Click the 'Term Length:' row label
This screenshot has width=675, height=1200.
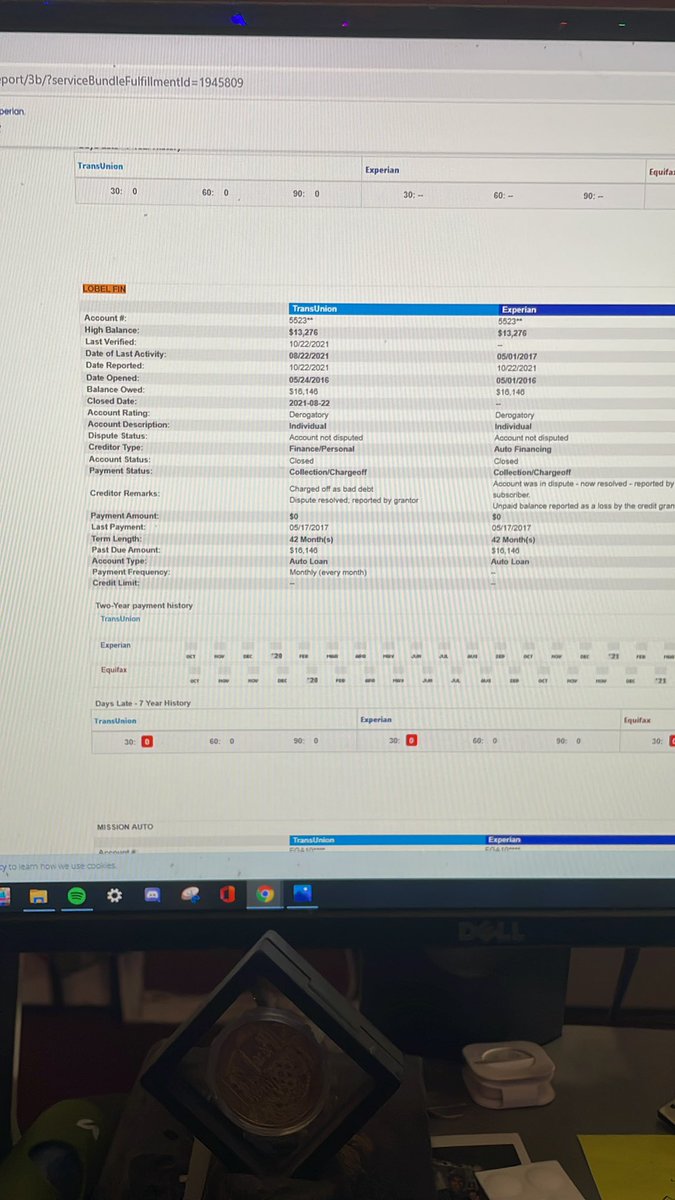(x=117, y=538)
